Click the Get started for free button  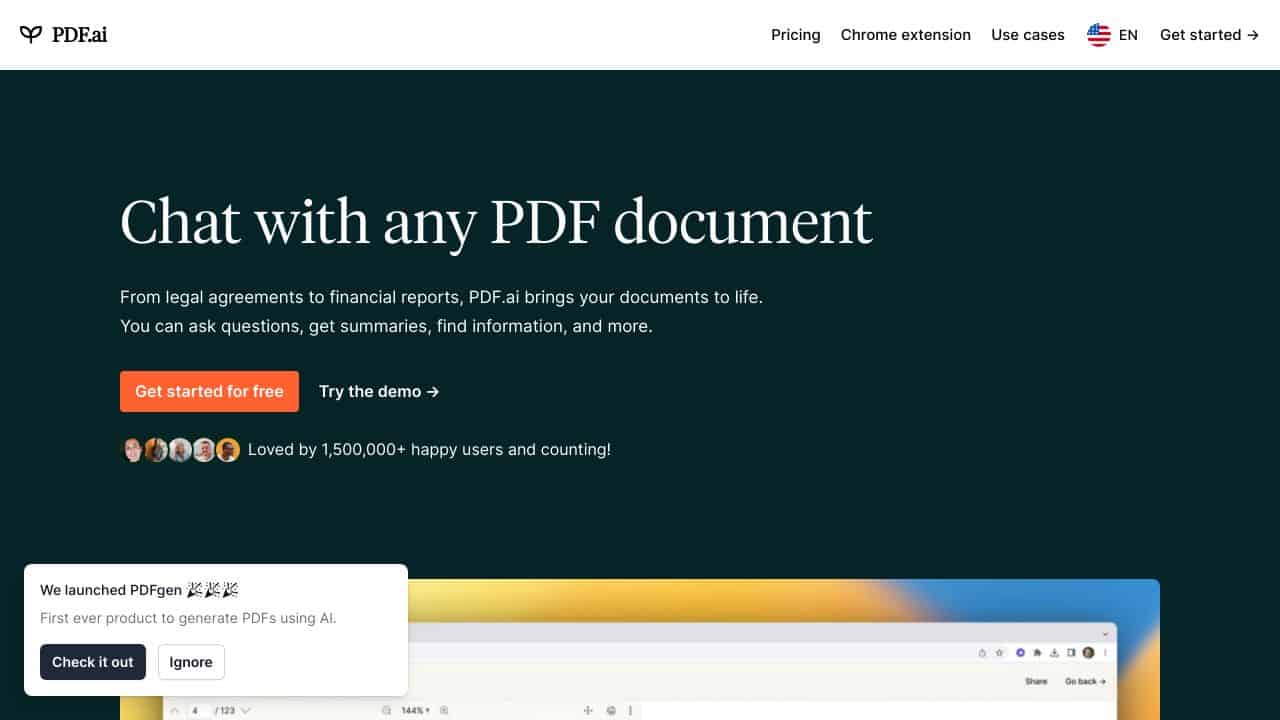click(x=209, y=391)
